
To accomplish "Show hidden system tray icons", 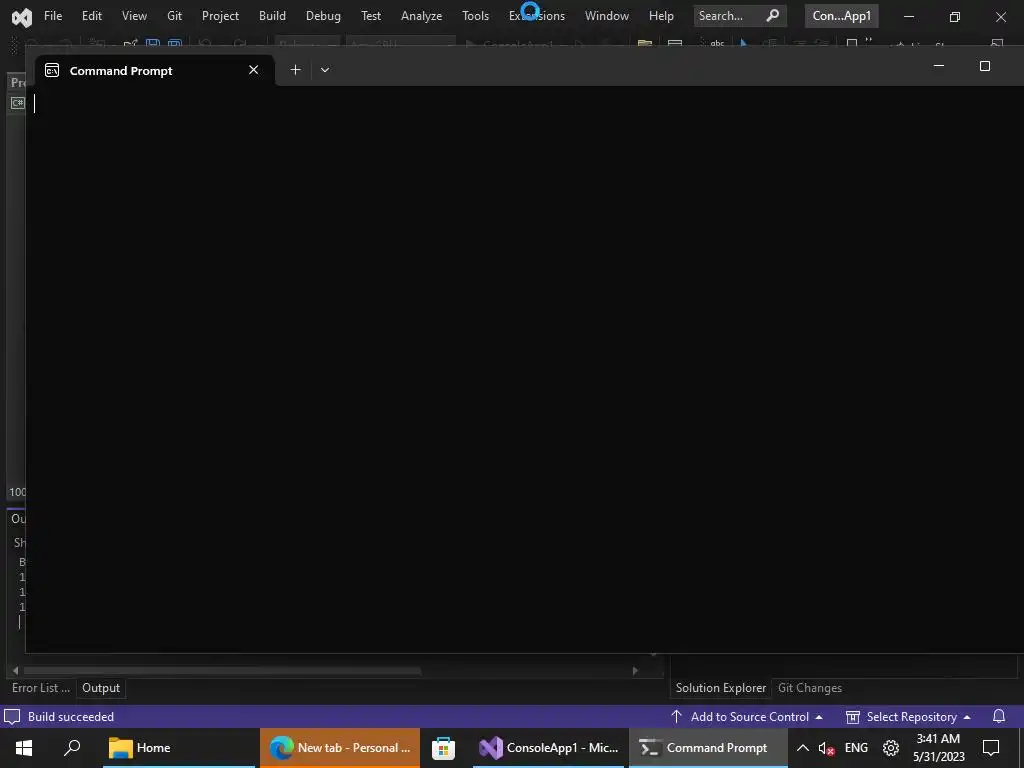I will click(803, 748).
